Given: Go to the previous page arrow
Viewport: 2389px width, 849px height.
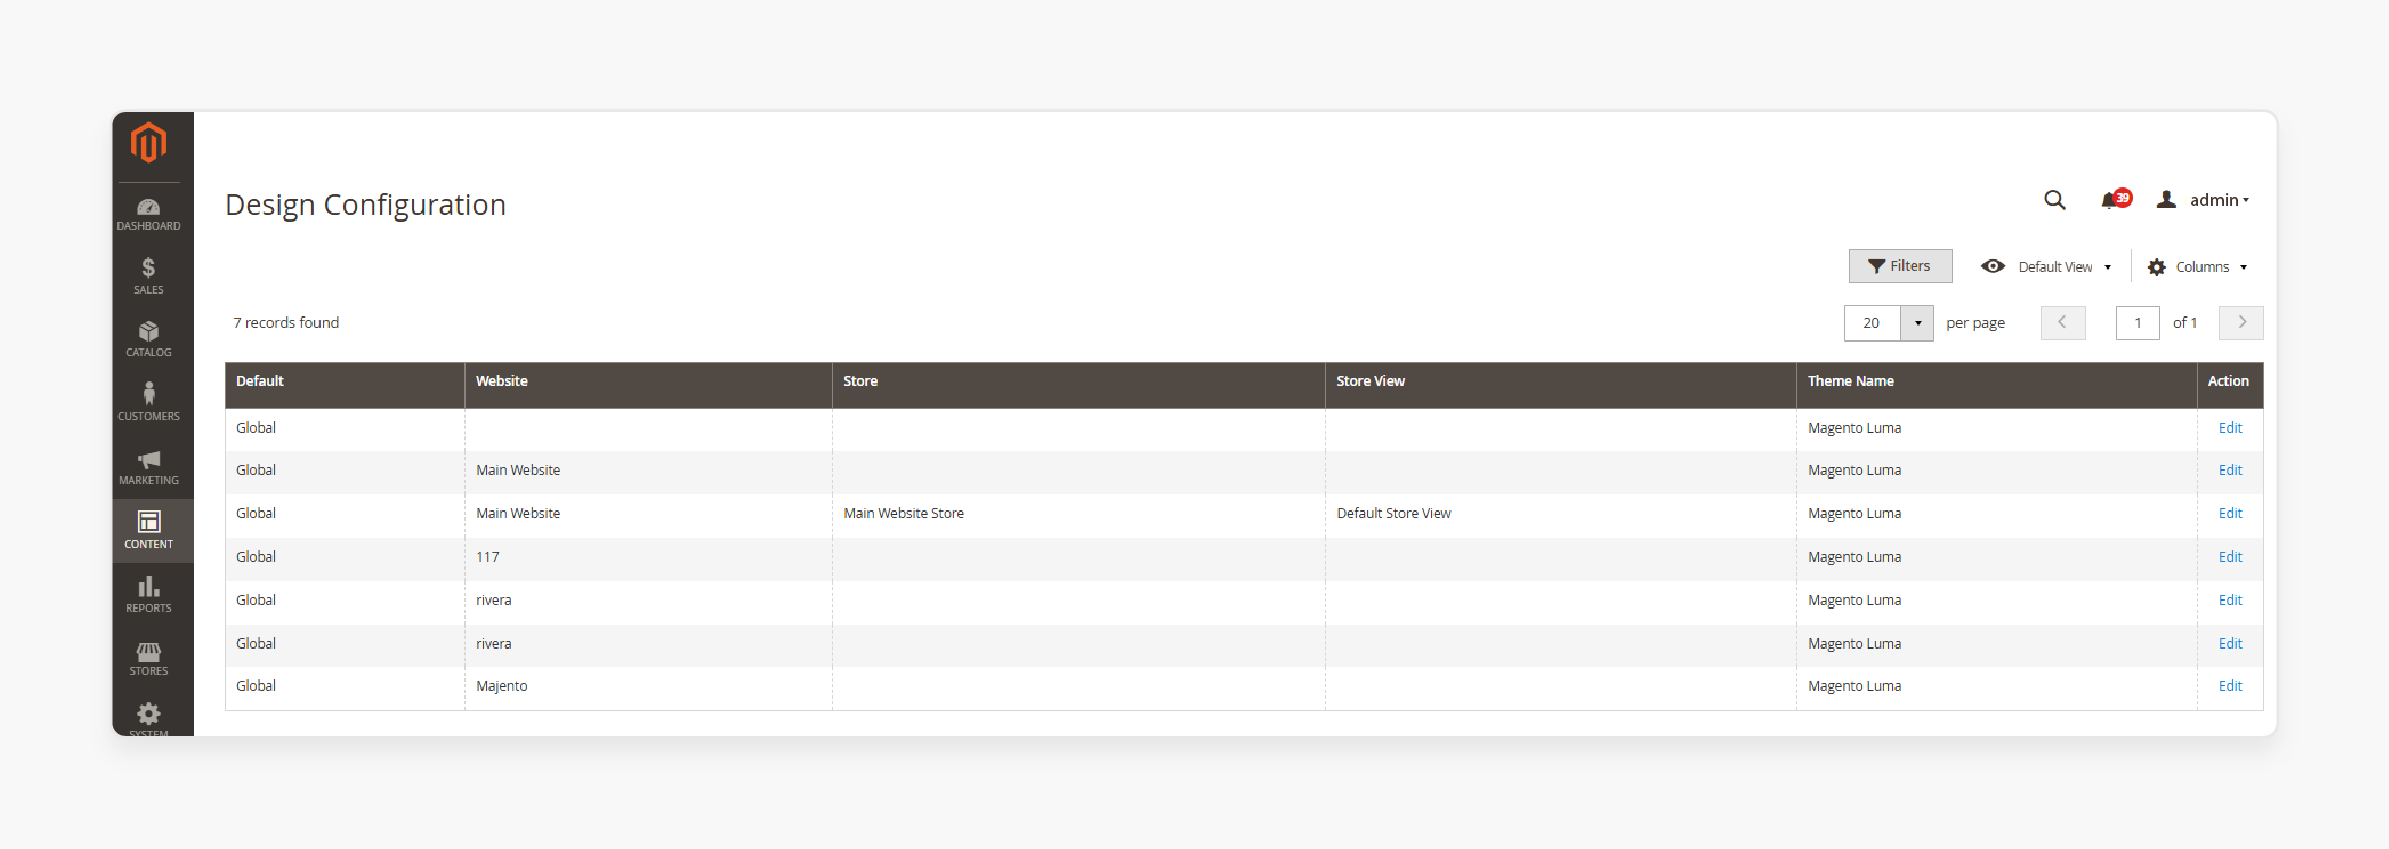Looking at the screenshot, I should click(2063, 323).
